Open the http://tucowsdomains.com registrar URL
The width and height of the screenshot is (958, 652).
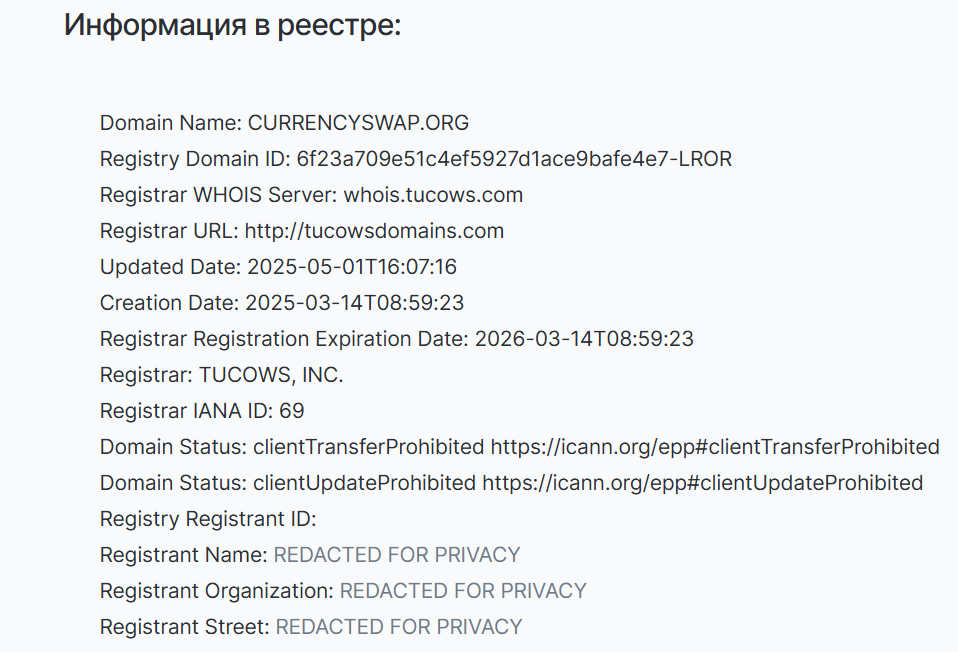[x=374, y=231]
